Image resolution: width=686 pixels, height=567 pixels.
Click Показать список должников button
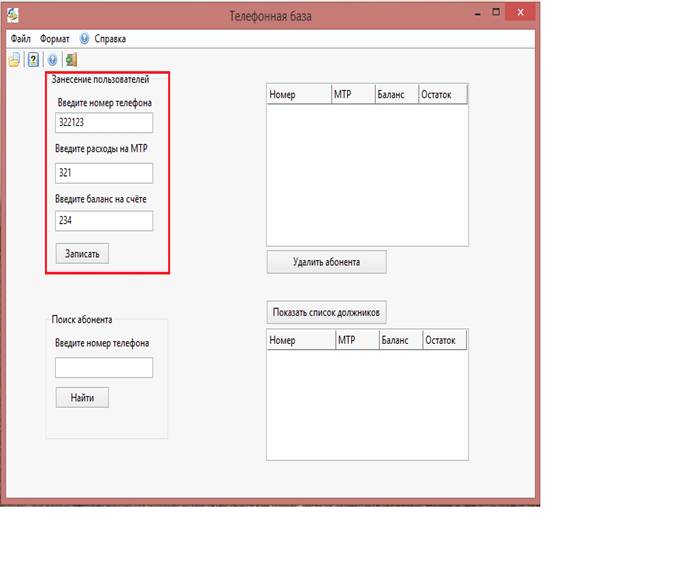[x=326, y=312]
